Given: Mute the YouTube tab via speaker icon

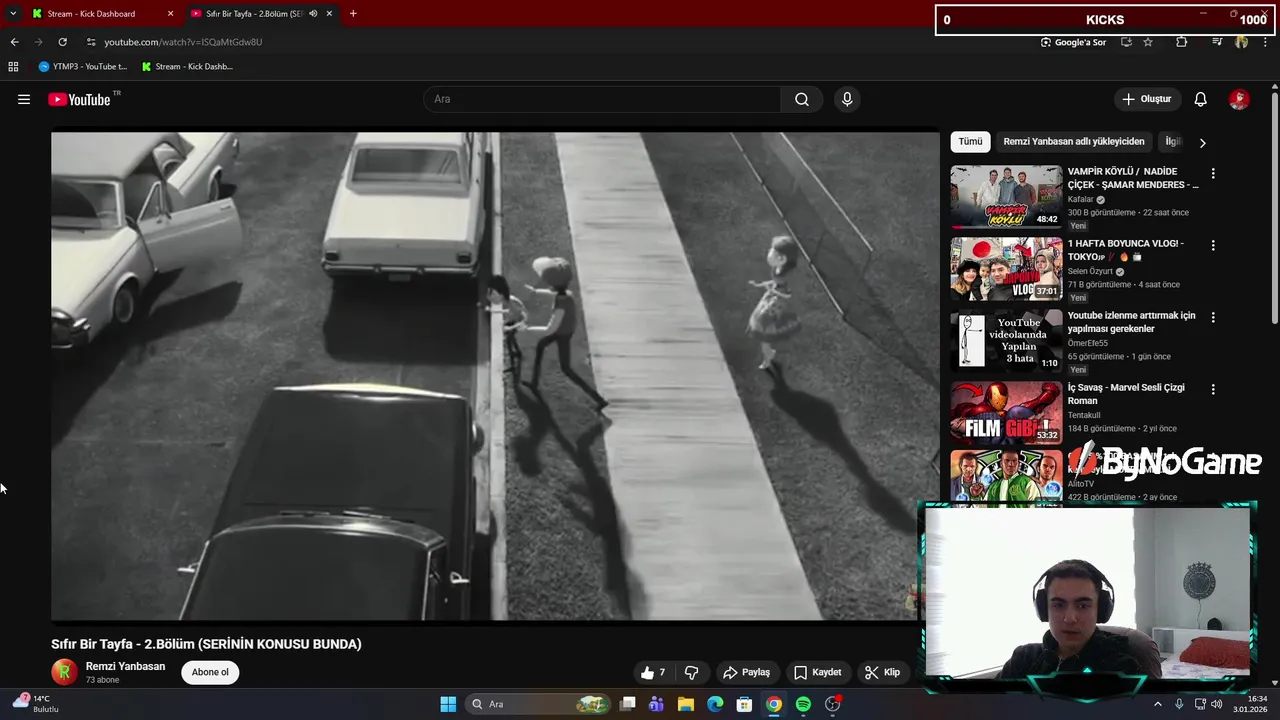Looking at the screenshot, I should (x=314, y=14).
